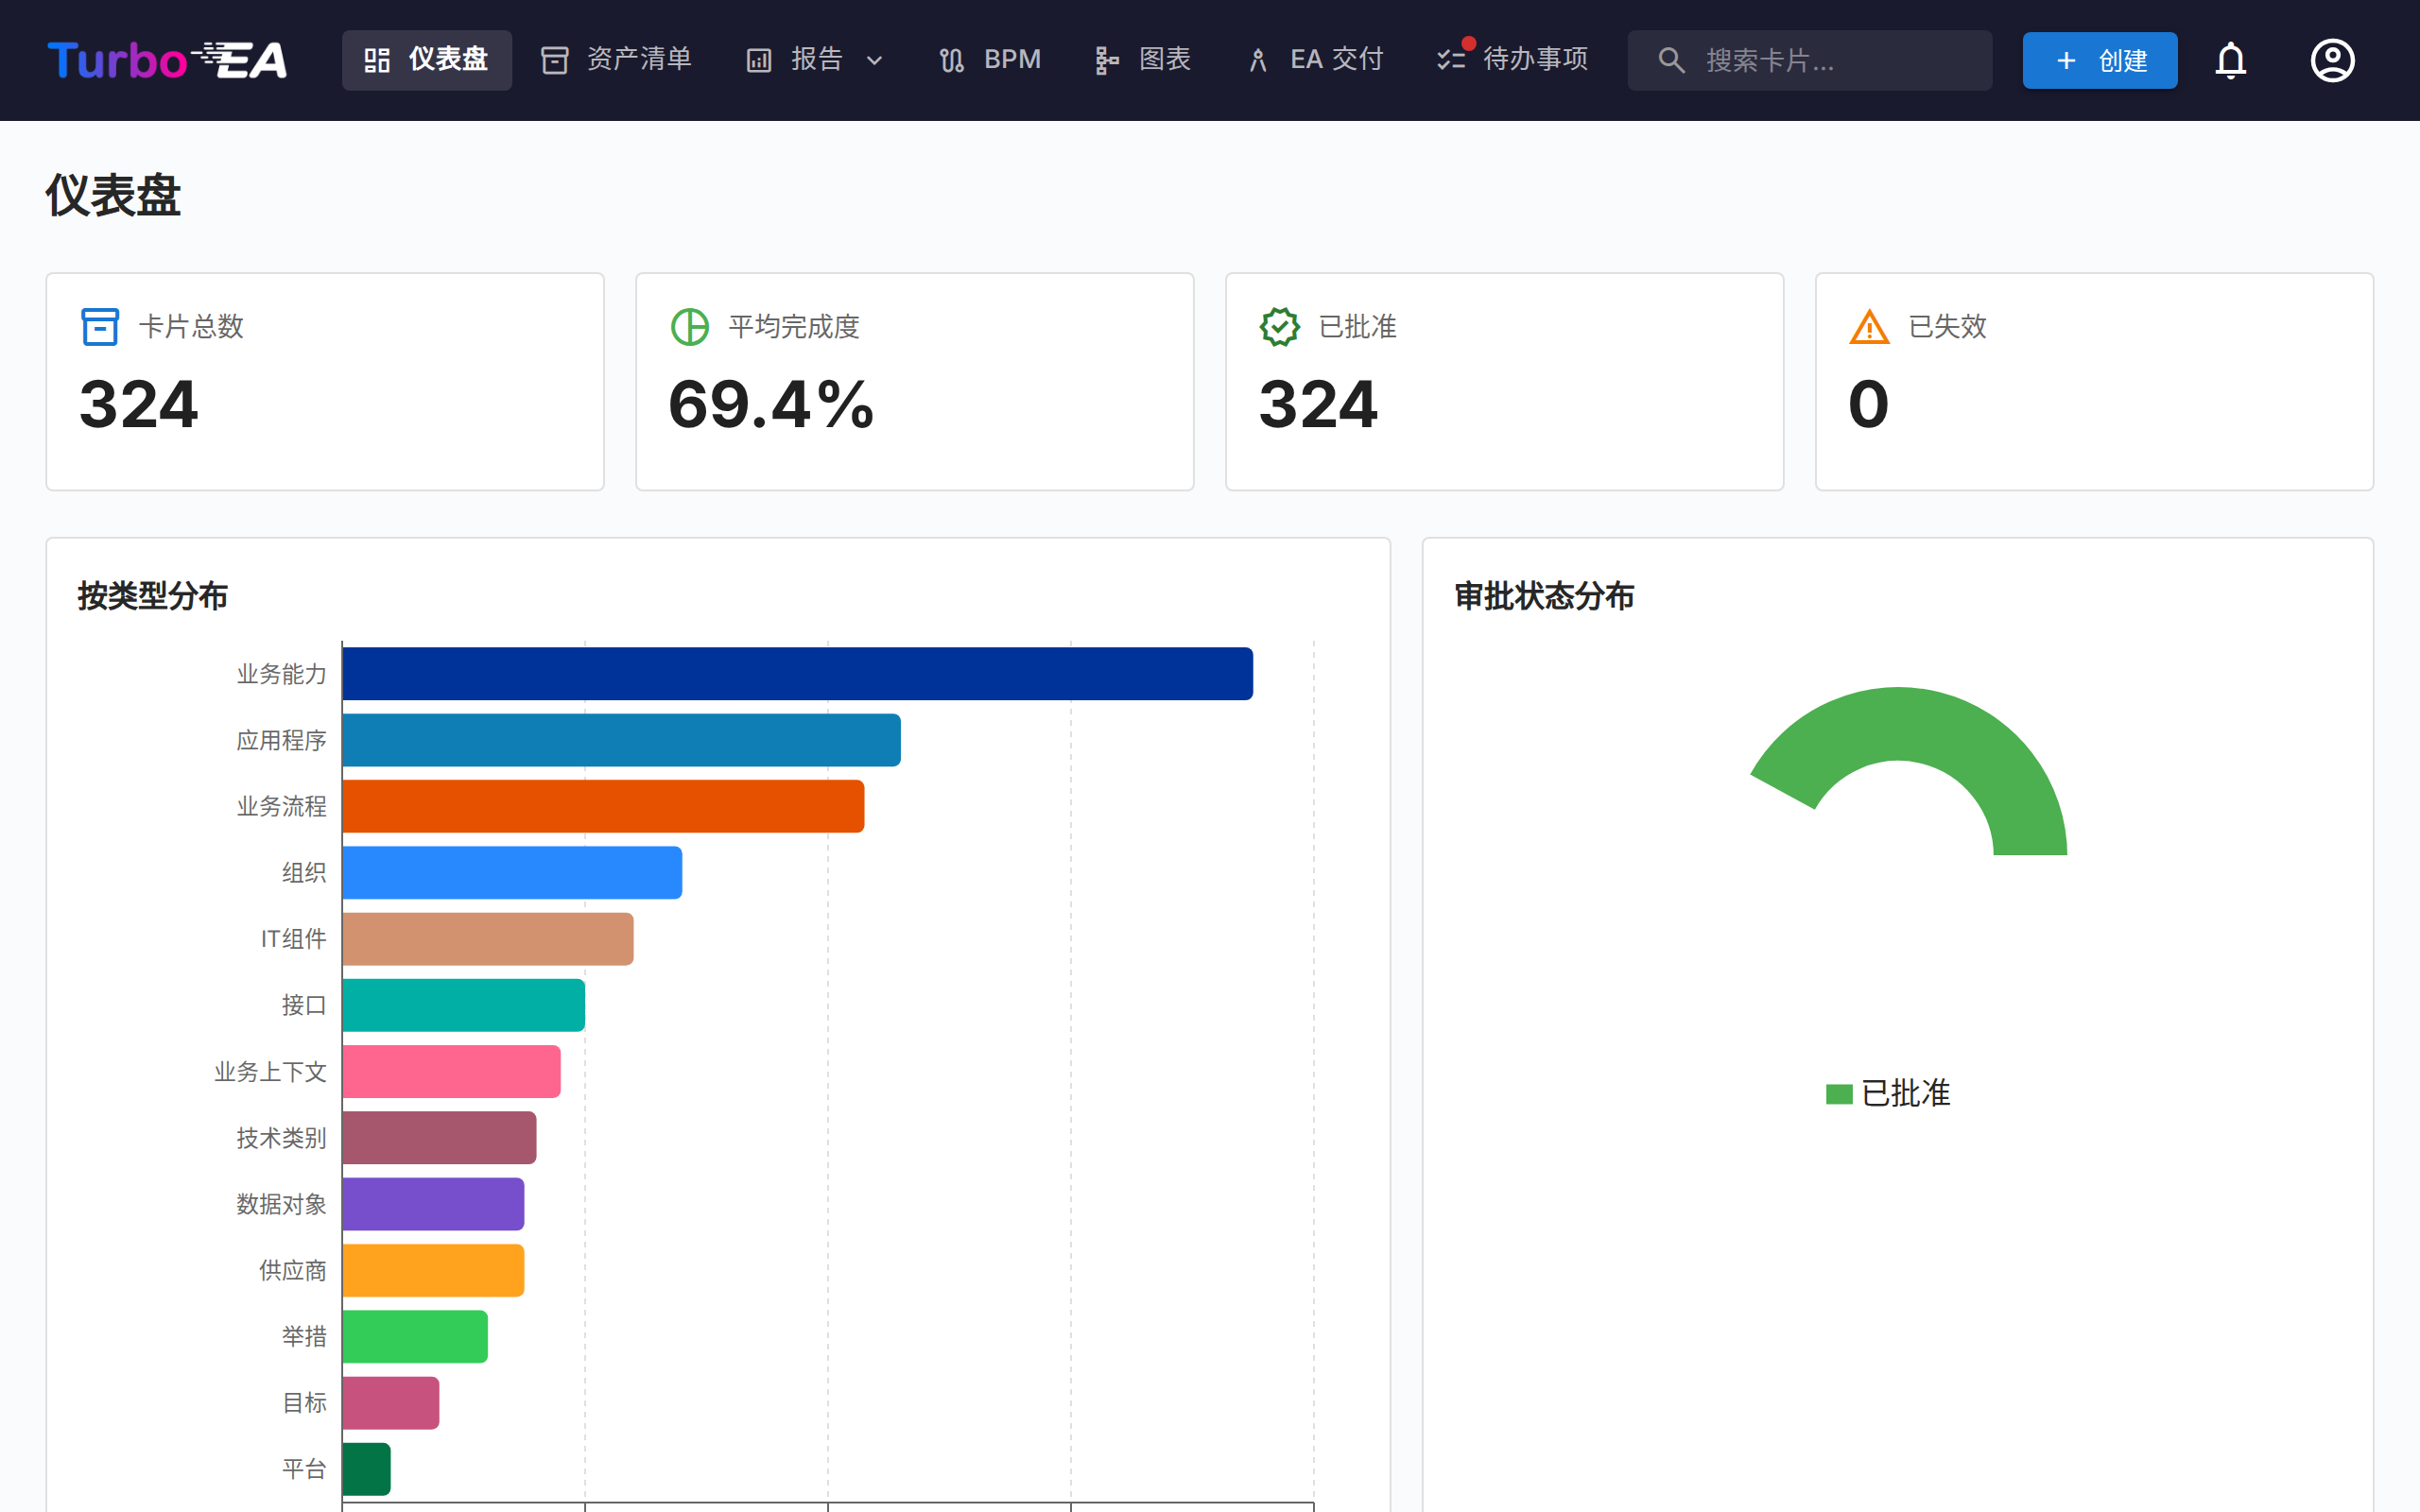The width and height of the screenshot is (2420, 1512).
Task: Select the BPM tuning fork icon
Action: [951, 60]
